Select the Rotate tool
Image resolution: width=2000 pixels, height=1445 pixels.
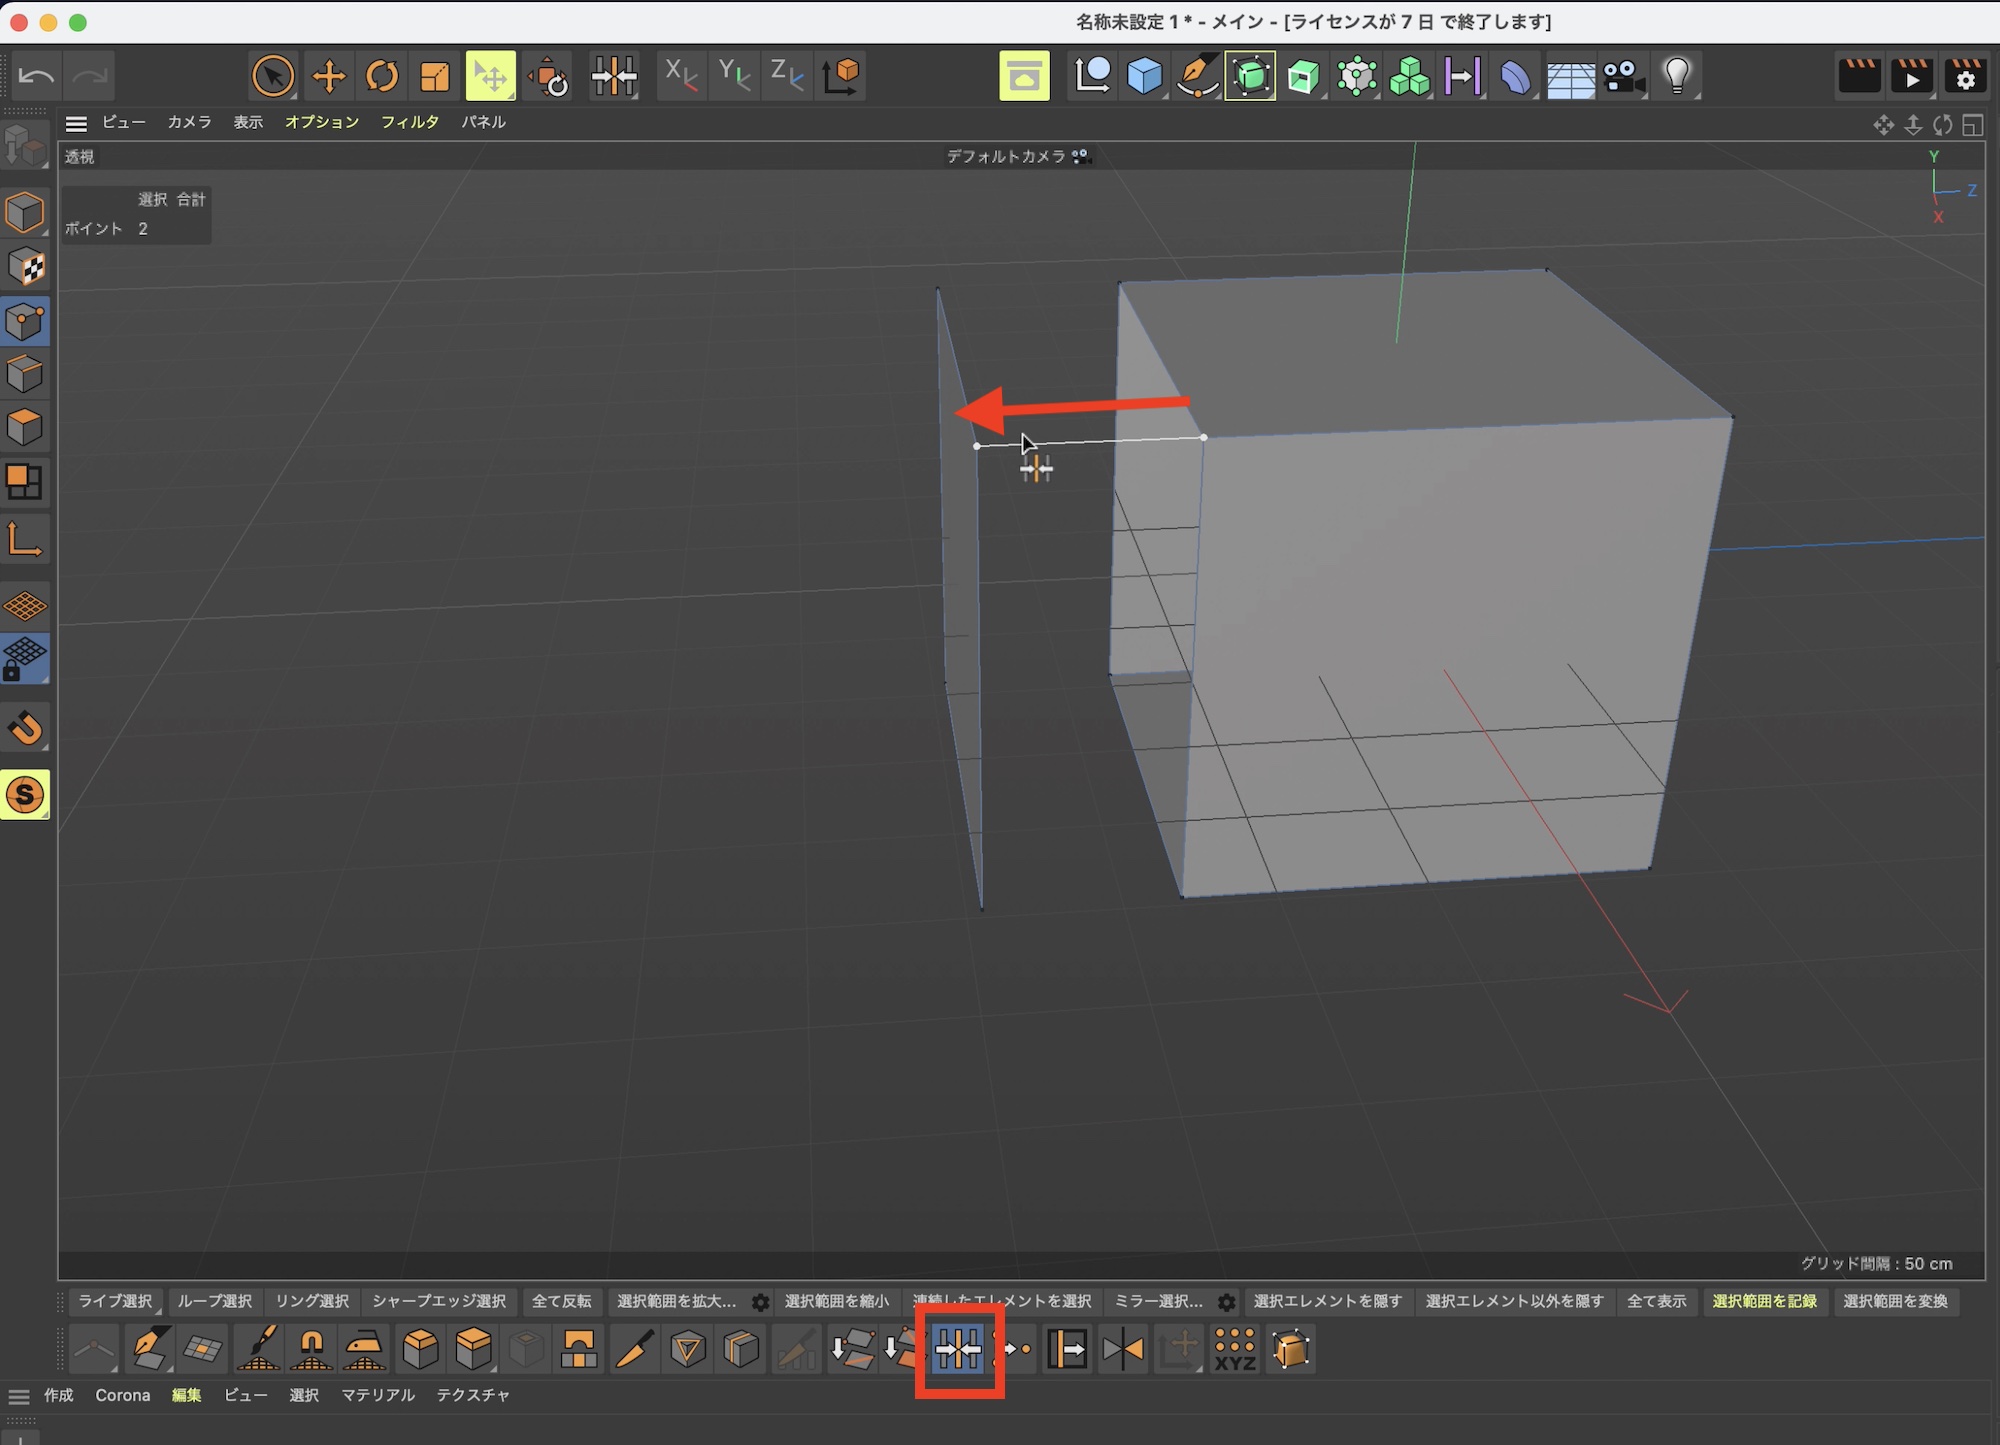[x=381, y=76]
